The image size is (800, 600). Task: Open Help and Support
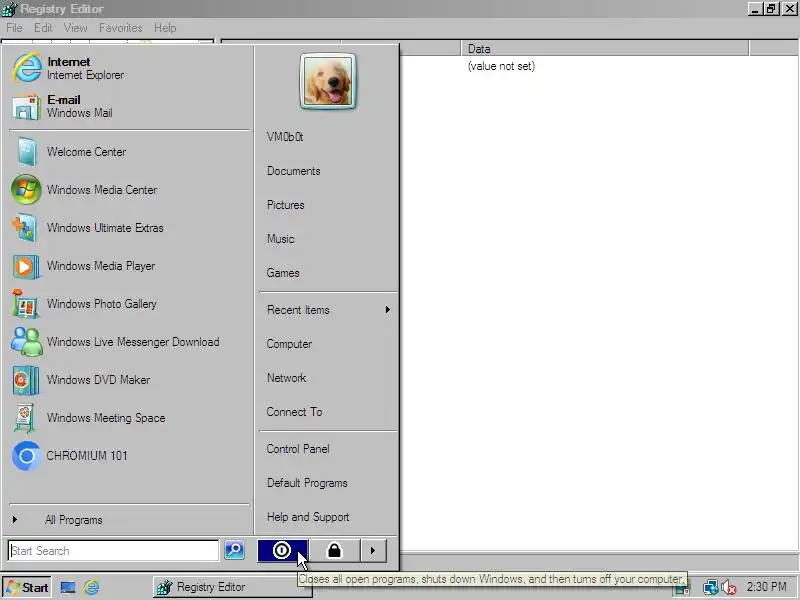tap(308, 517)
